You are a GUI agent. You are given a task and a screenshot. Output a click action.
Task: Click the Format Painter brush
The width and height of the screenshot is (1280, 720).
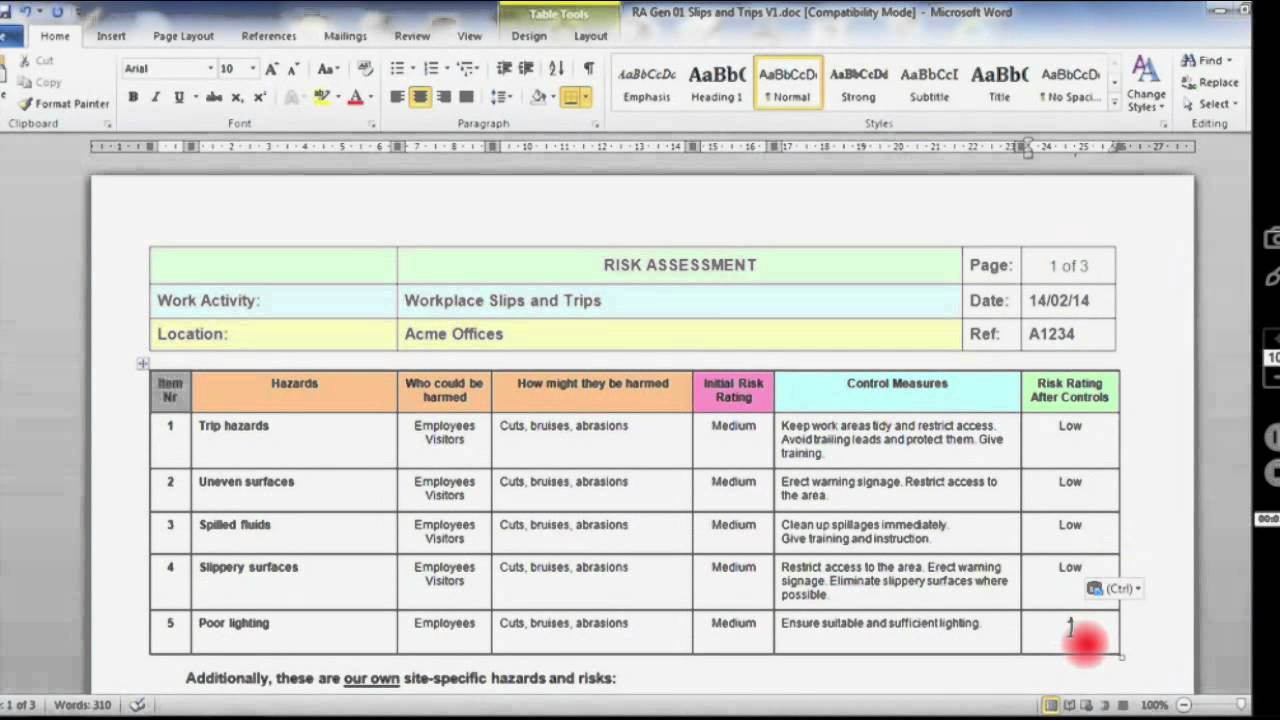click(x=64, y=104)
